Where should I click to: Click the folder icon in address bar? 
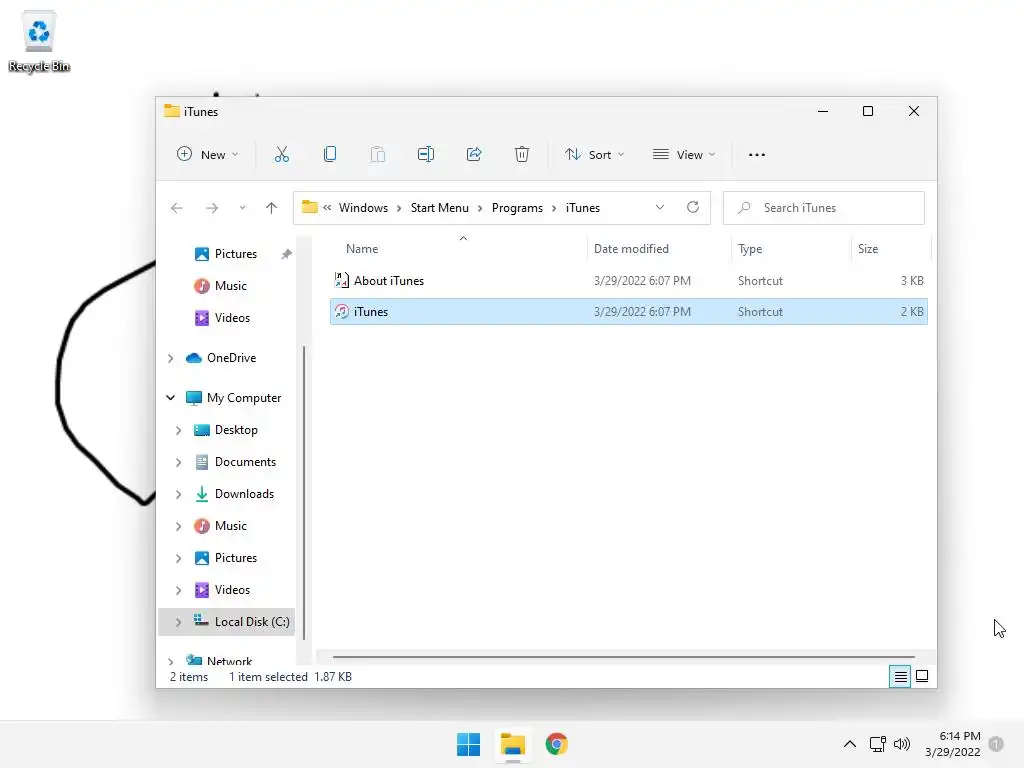pyautogui.click(x=310, y=207)
